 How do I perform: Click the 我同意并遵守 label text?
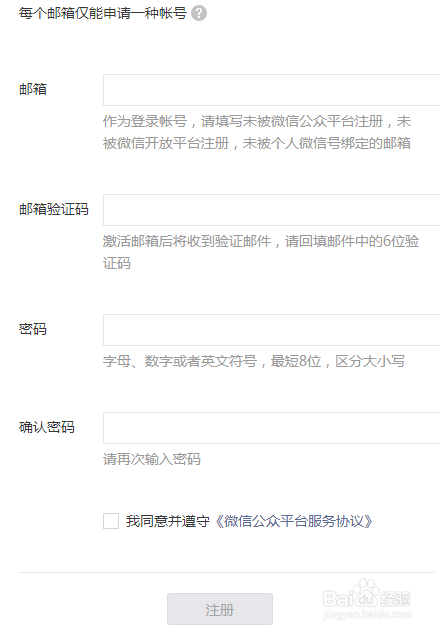click(x=168, y=521)
